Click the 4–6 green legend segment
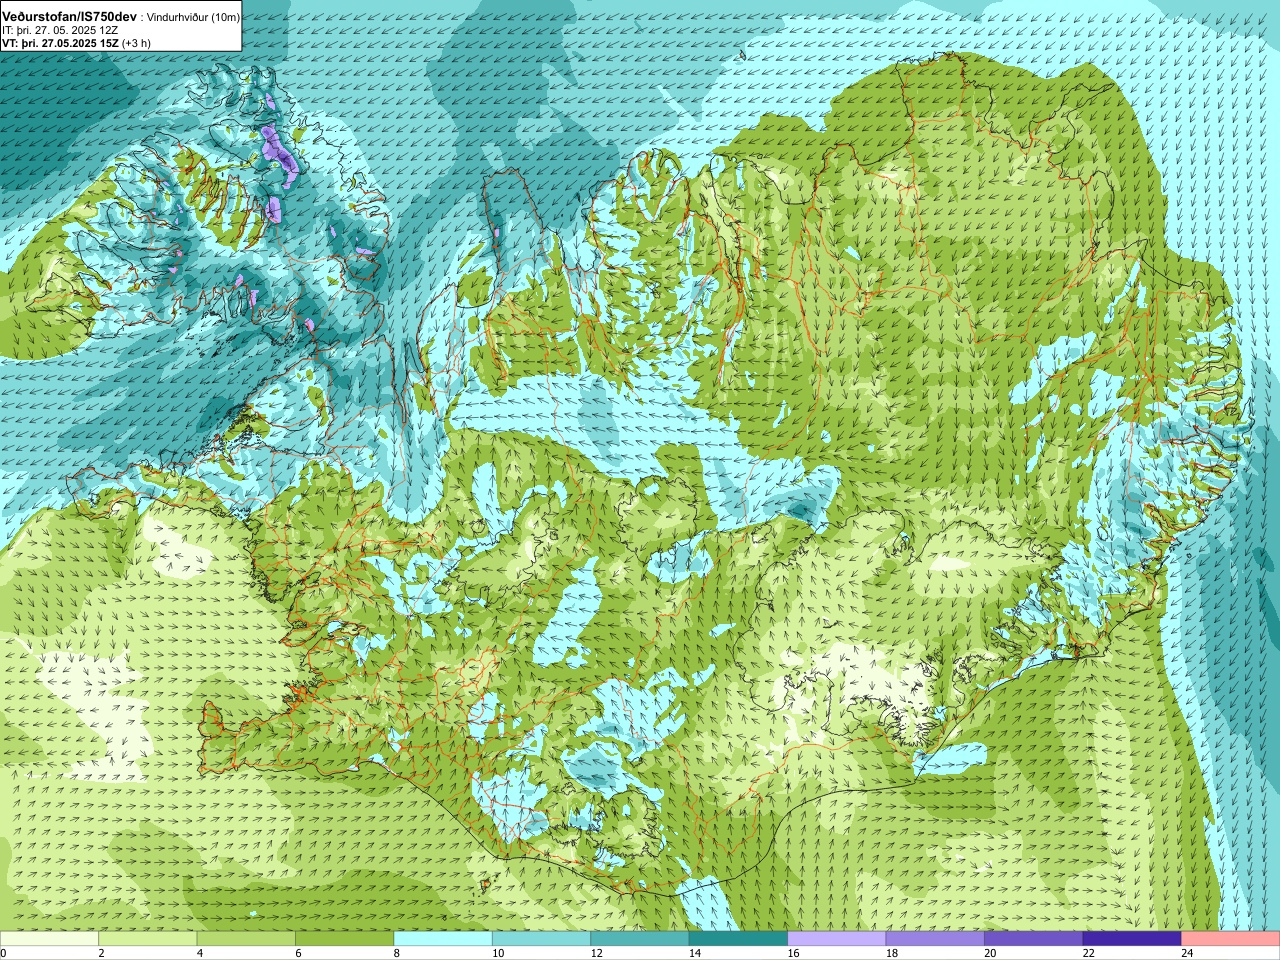The height and width of the screenshot is (960, 1280). tap(246, 939)
